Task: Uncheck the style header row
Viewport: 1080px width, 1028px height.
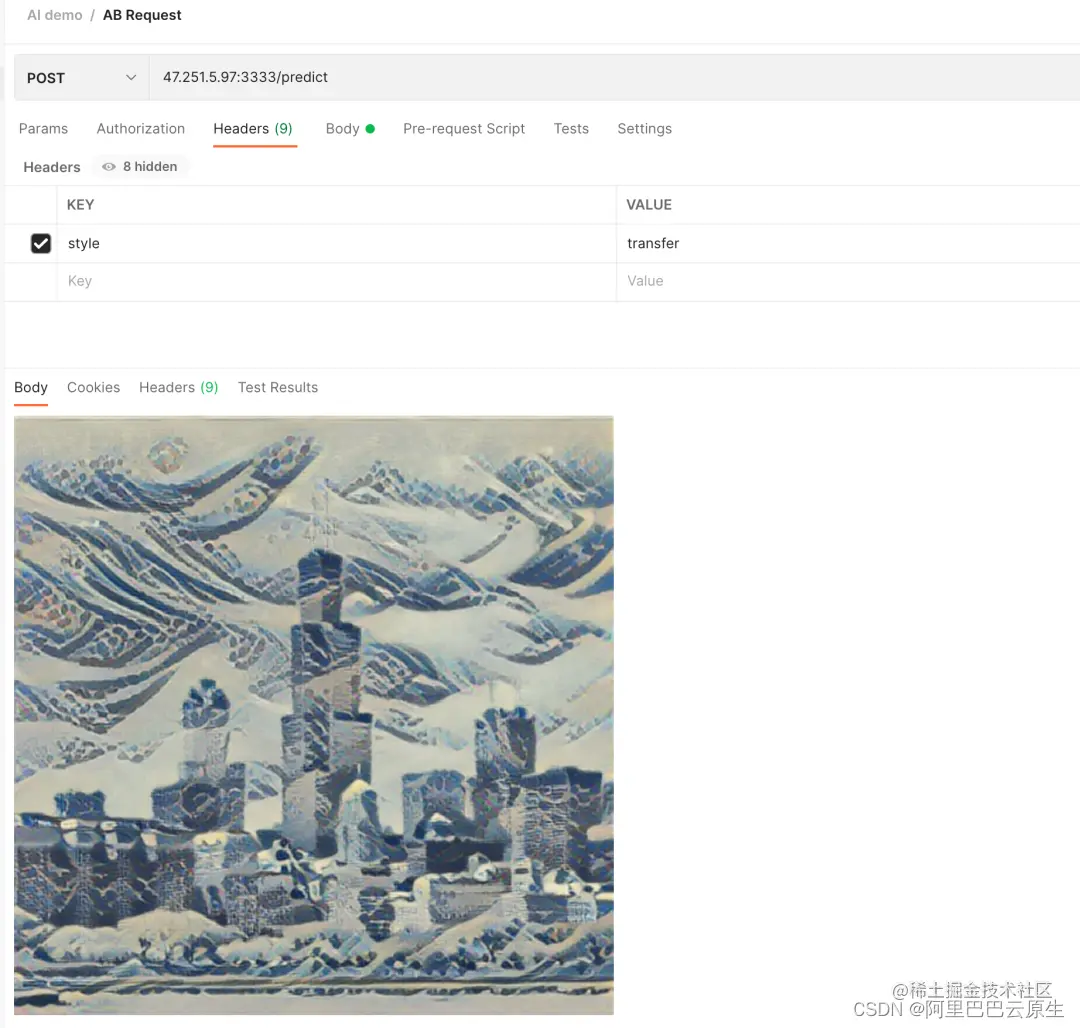Action: click(41, 243)
